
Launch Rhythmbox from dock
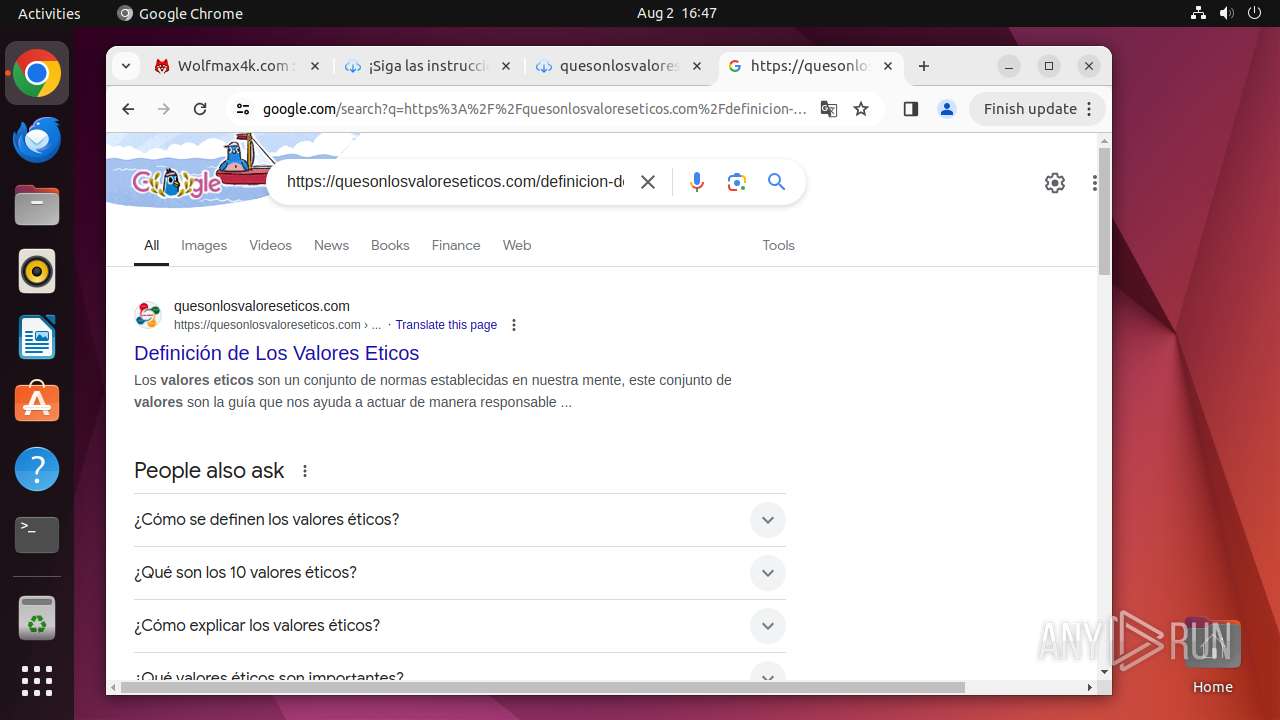(x=37, y=271)
